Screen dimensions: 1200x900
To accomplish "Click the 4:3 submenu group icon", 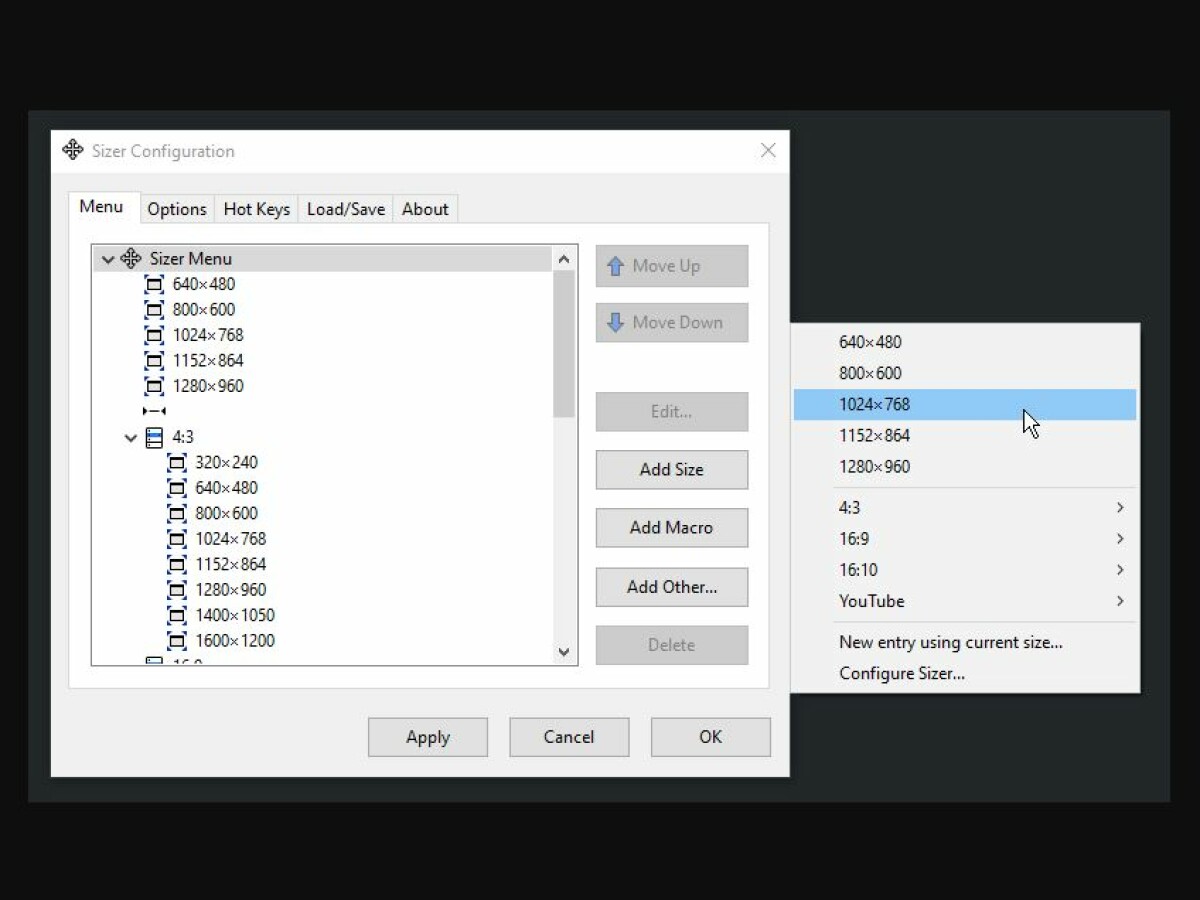I will [x=154, y=437].
